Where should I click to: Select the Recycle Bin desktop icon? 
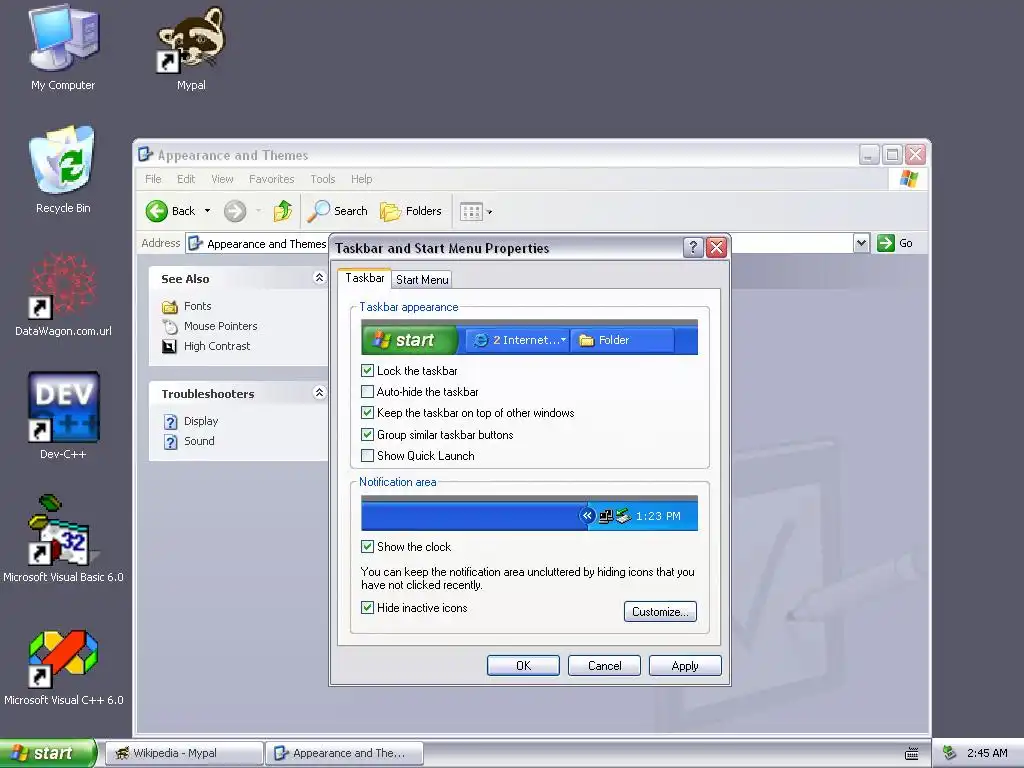point(63,160)
